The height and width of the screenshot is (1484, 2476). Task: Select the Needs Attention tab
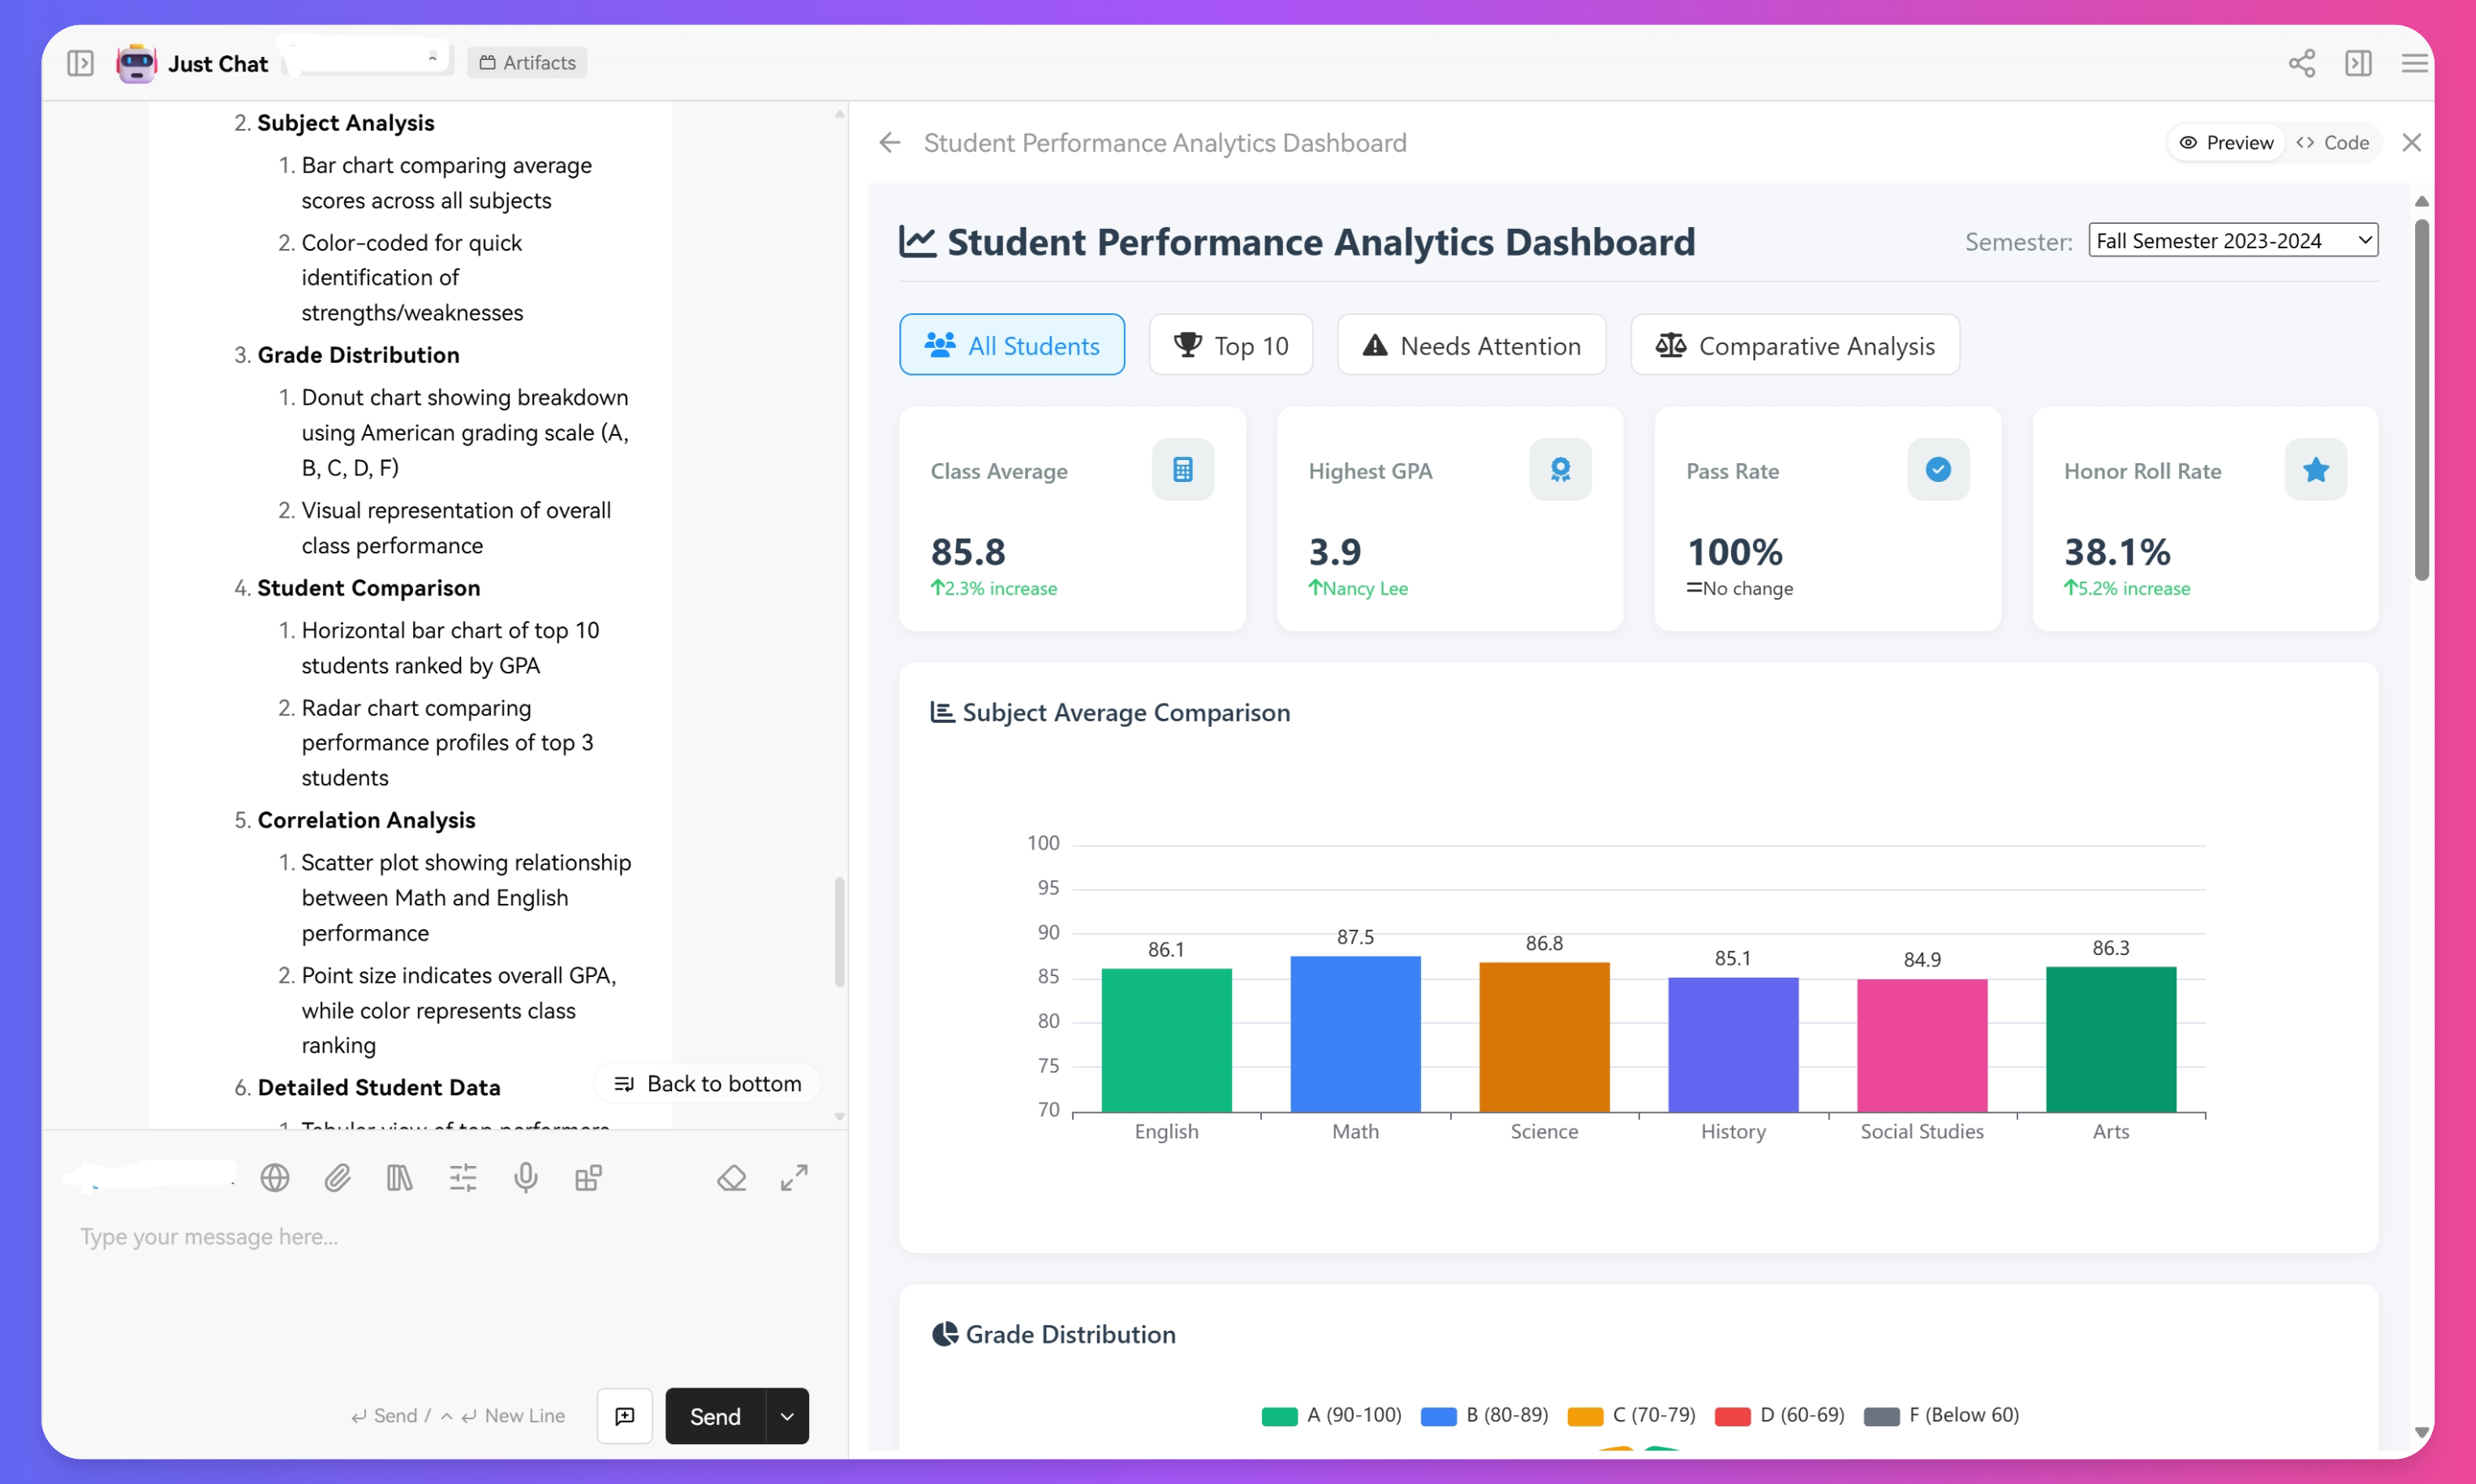point(1472,345)
